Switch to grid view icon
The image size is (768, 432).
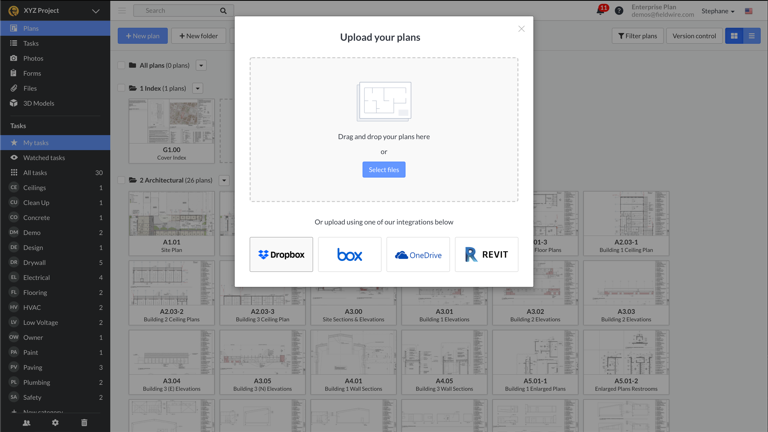[734, 36]
